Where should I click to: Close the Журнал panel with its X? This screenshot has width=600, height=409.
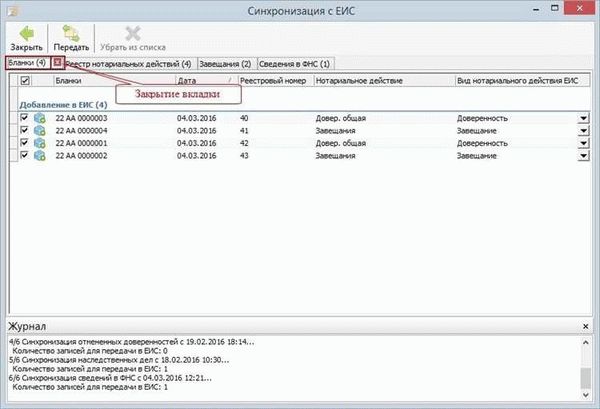[x=585, y=326]
